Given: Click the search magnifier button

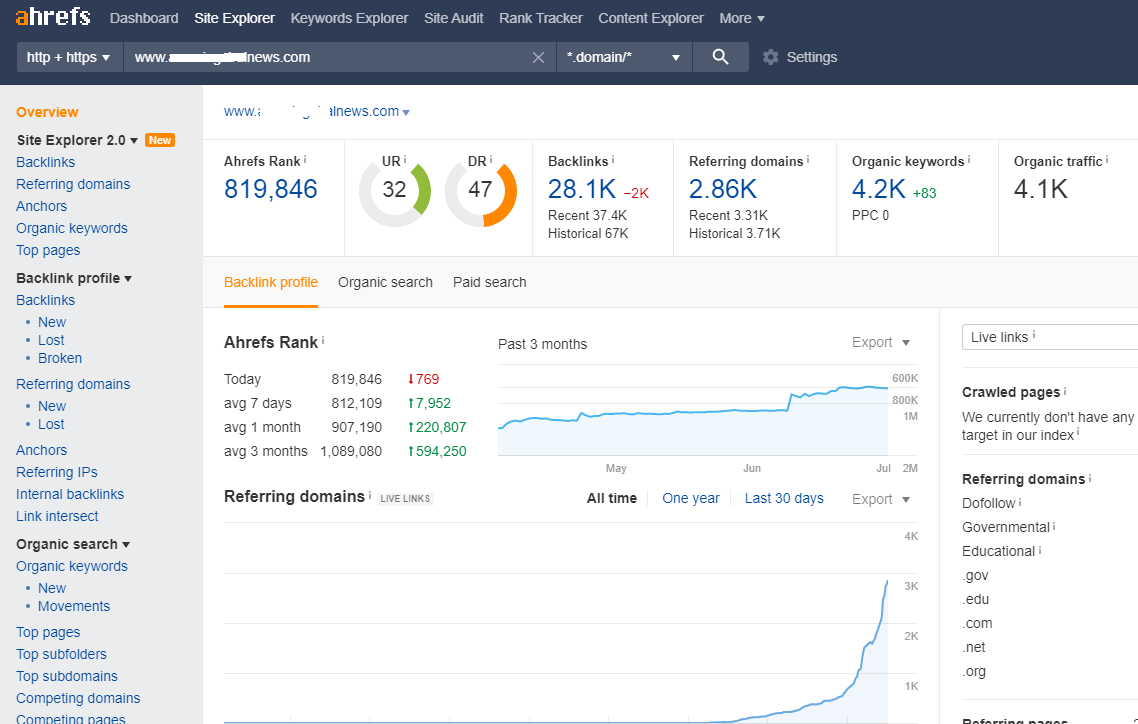Looking at the screenshot, I should [x=720, y=57].
